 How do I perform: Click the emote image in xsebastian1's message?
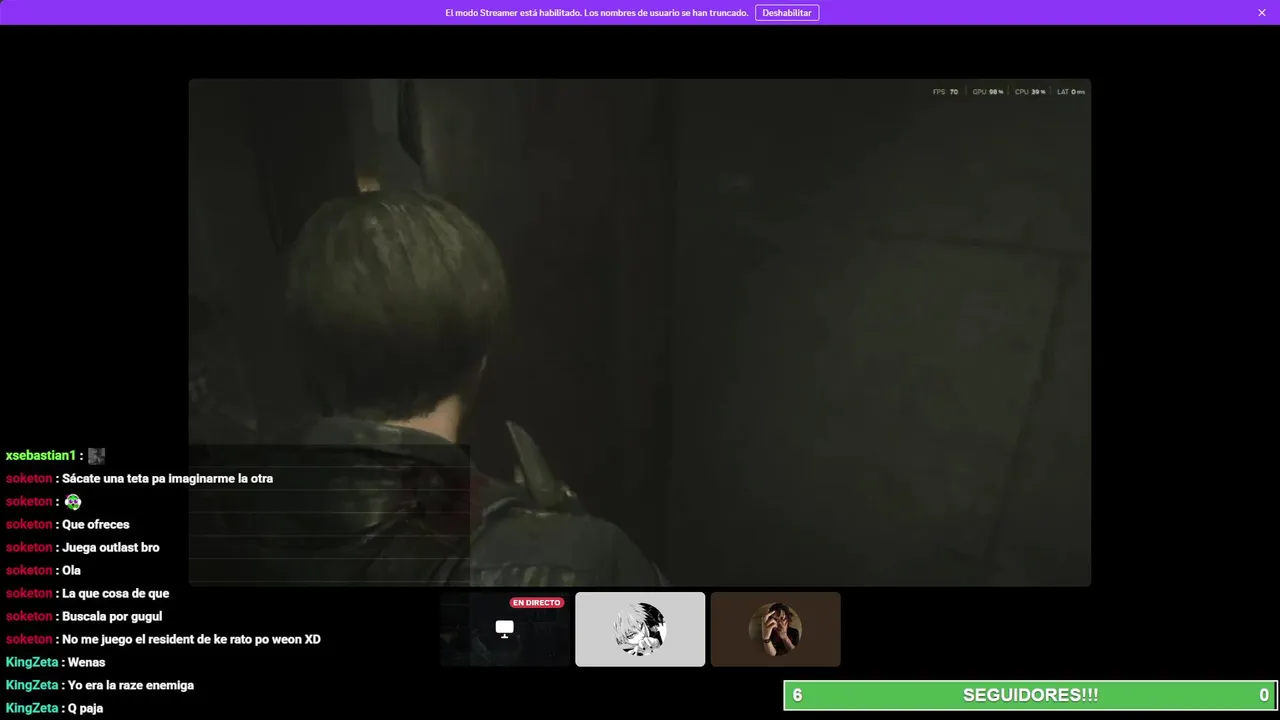coord(96,456)
